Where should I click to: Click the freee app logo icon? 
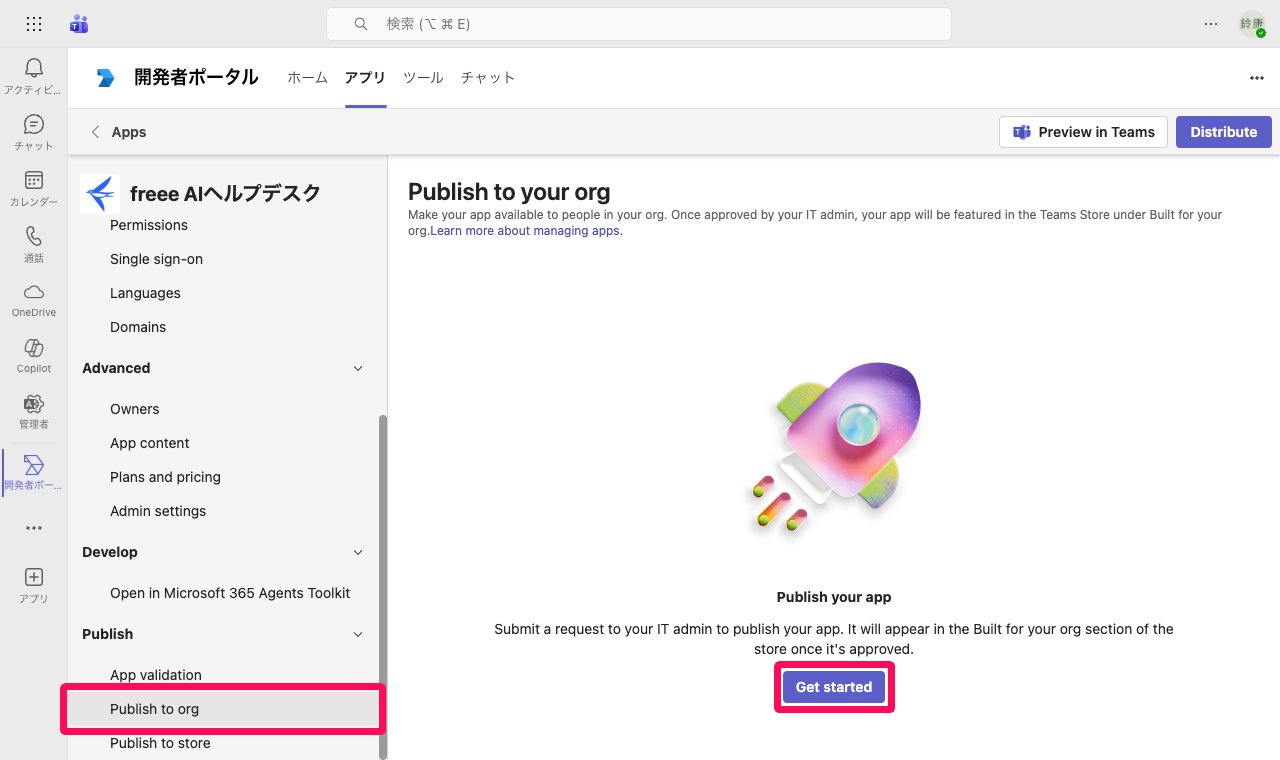[100, 193]
